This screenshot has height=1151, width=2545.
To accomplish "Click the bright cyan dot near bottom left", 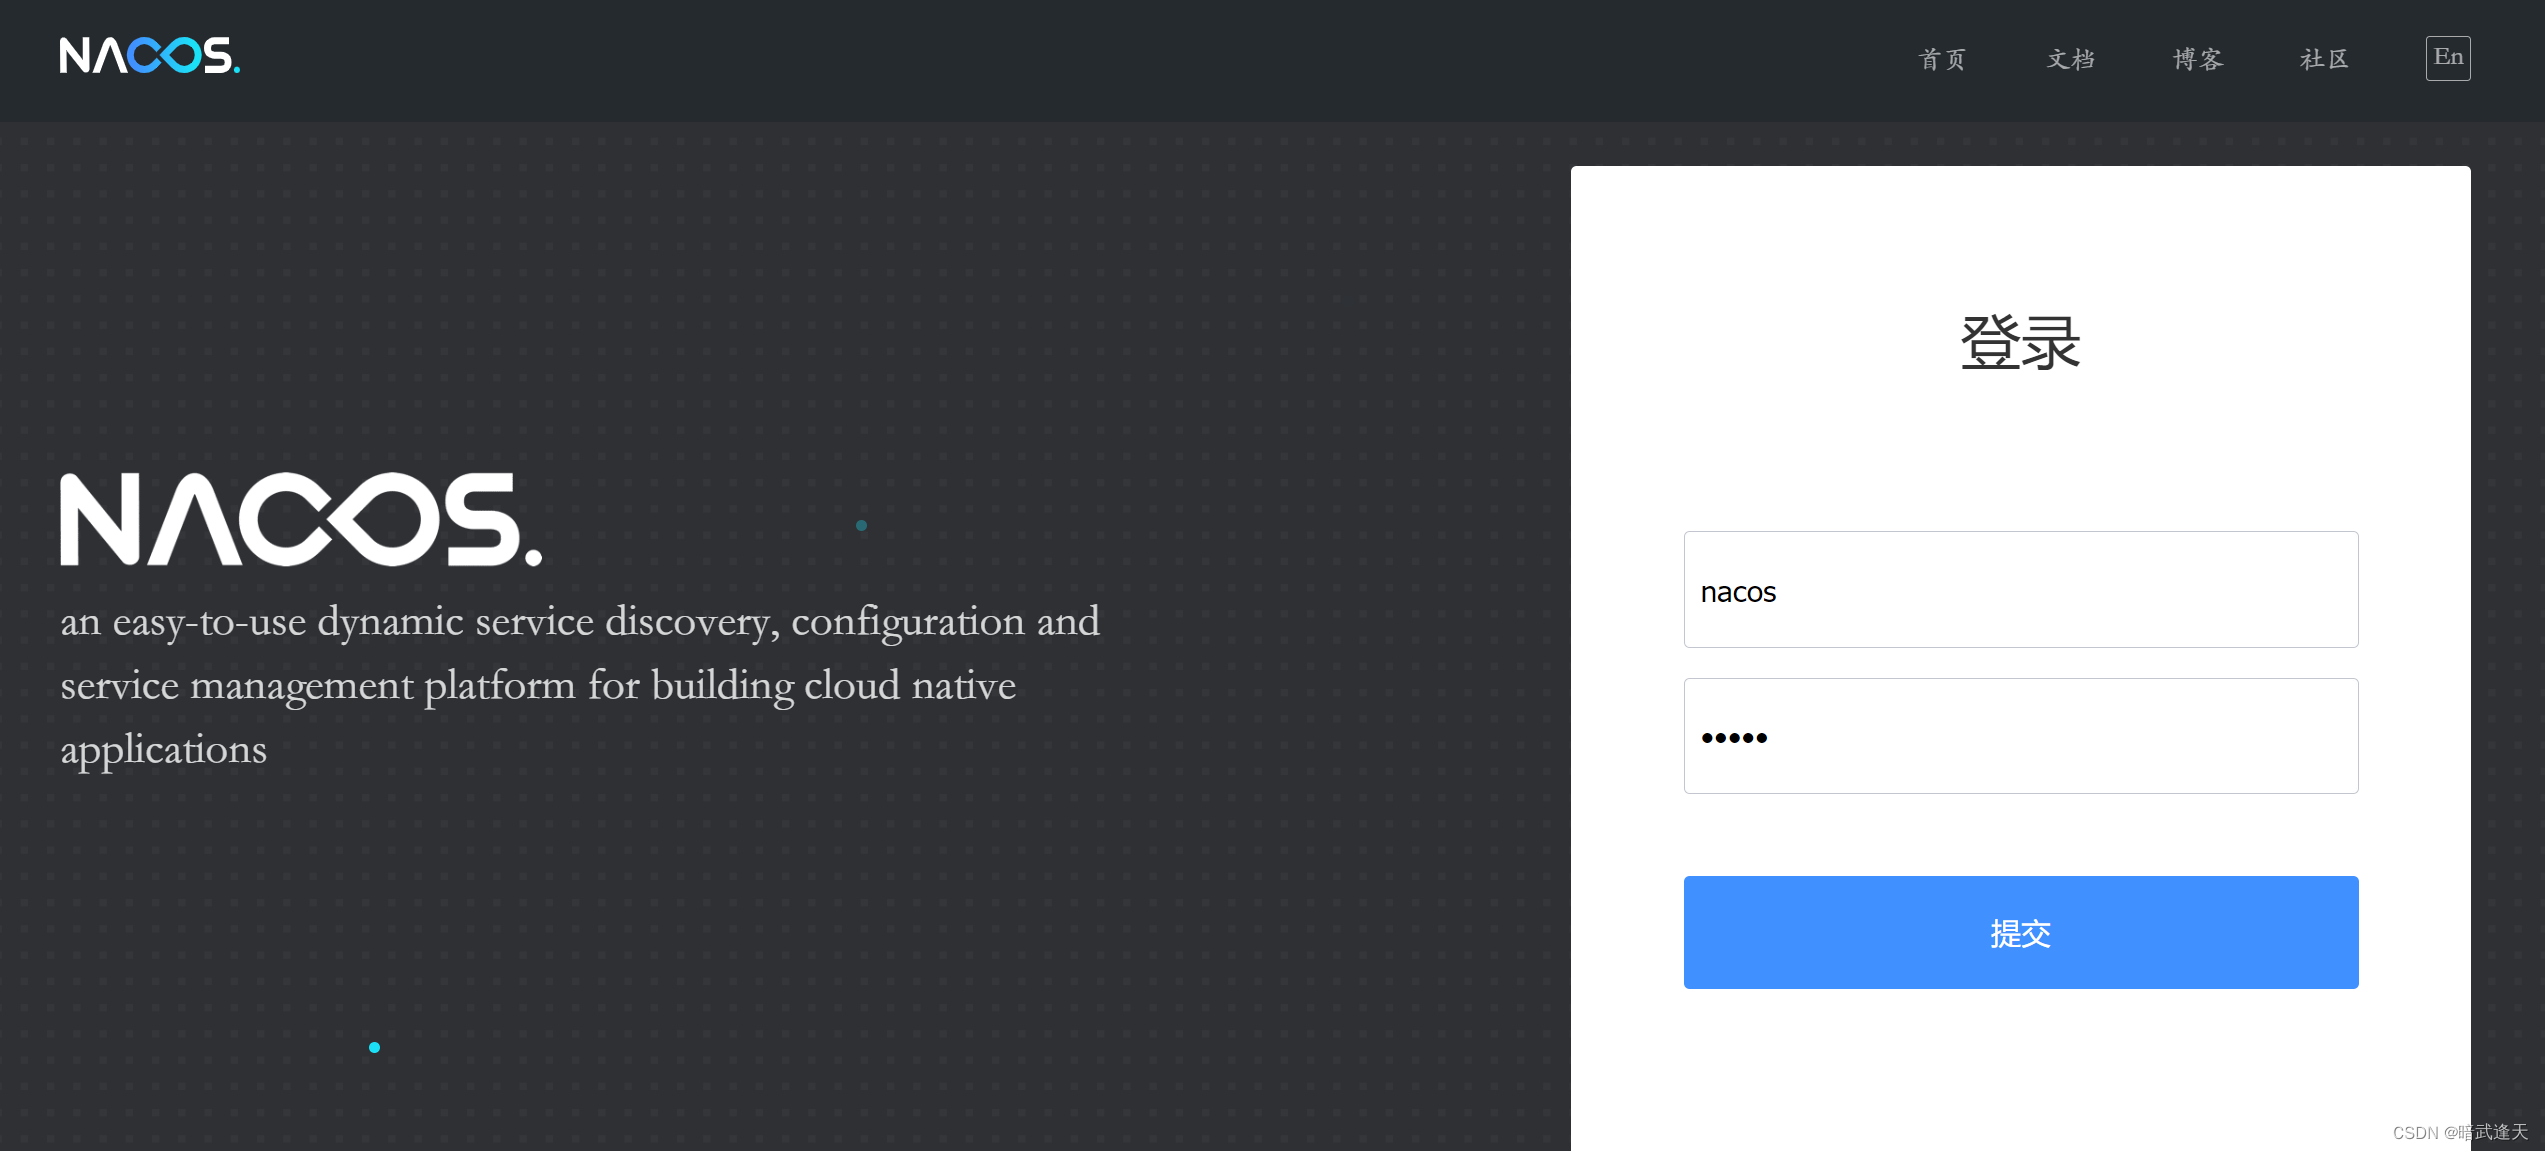I will pyautogui.click(x=374, y=1047).
